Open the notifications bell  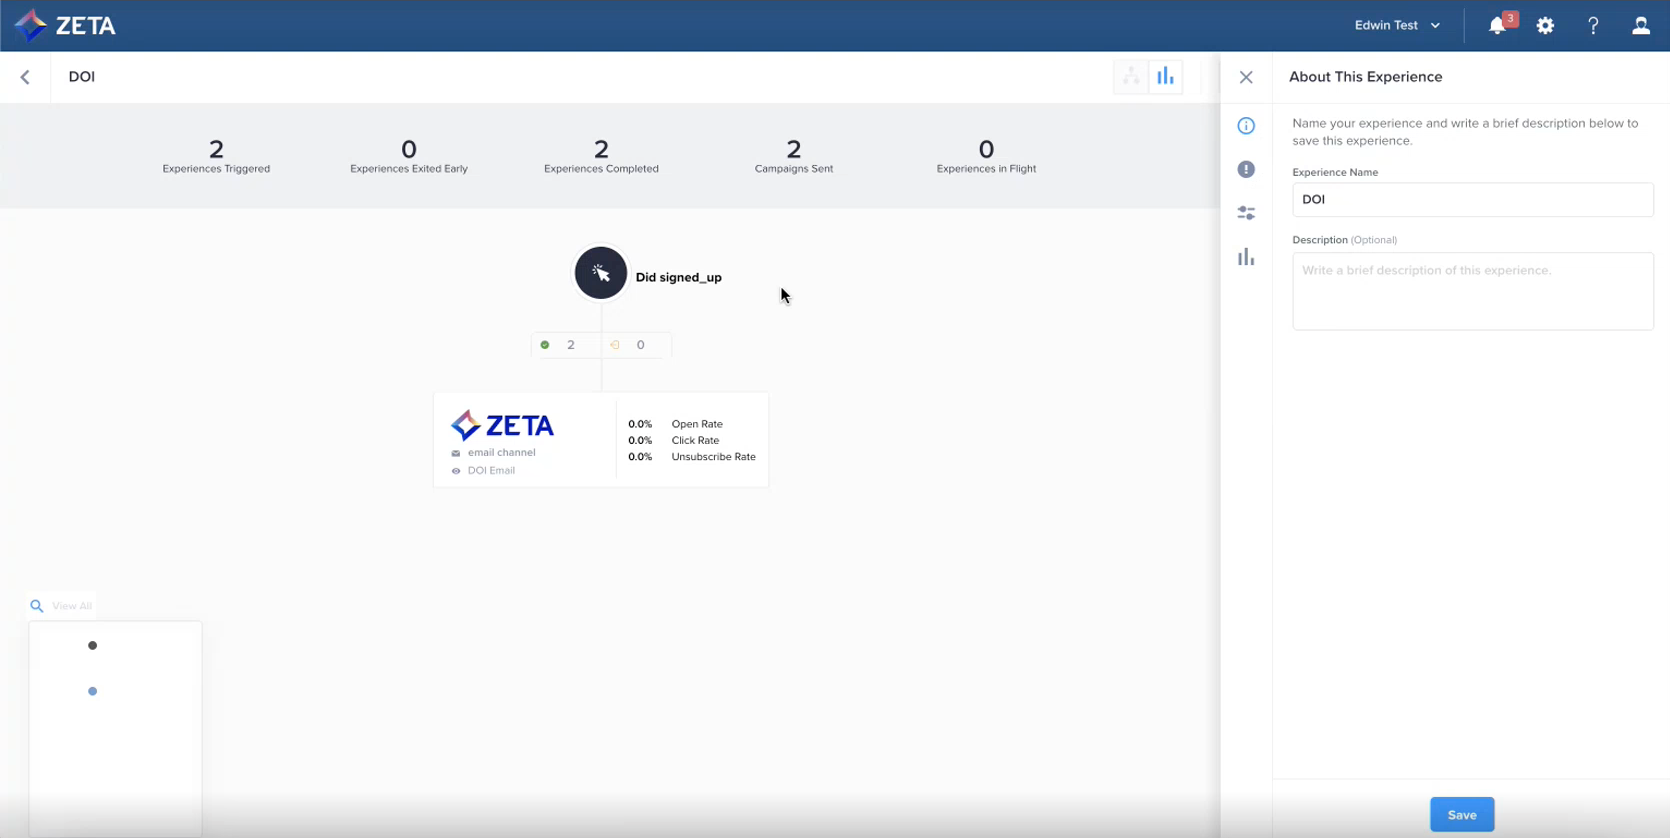pos(1497,26)
